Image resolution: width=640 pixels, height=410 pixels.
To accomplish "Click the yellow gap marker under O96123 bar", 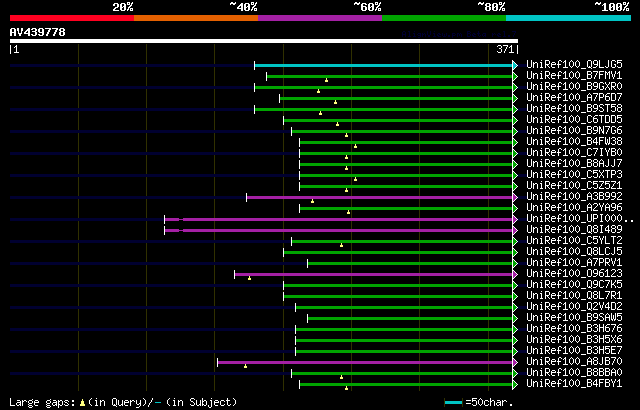I will 249,279.
